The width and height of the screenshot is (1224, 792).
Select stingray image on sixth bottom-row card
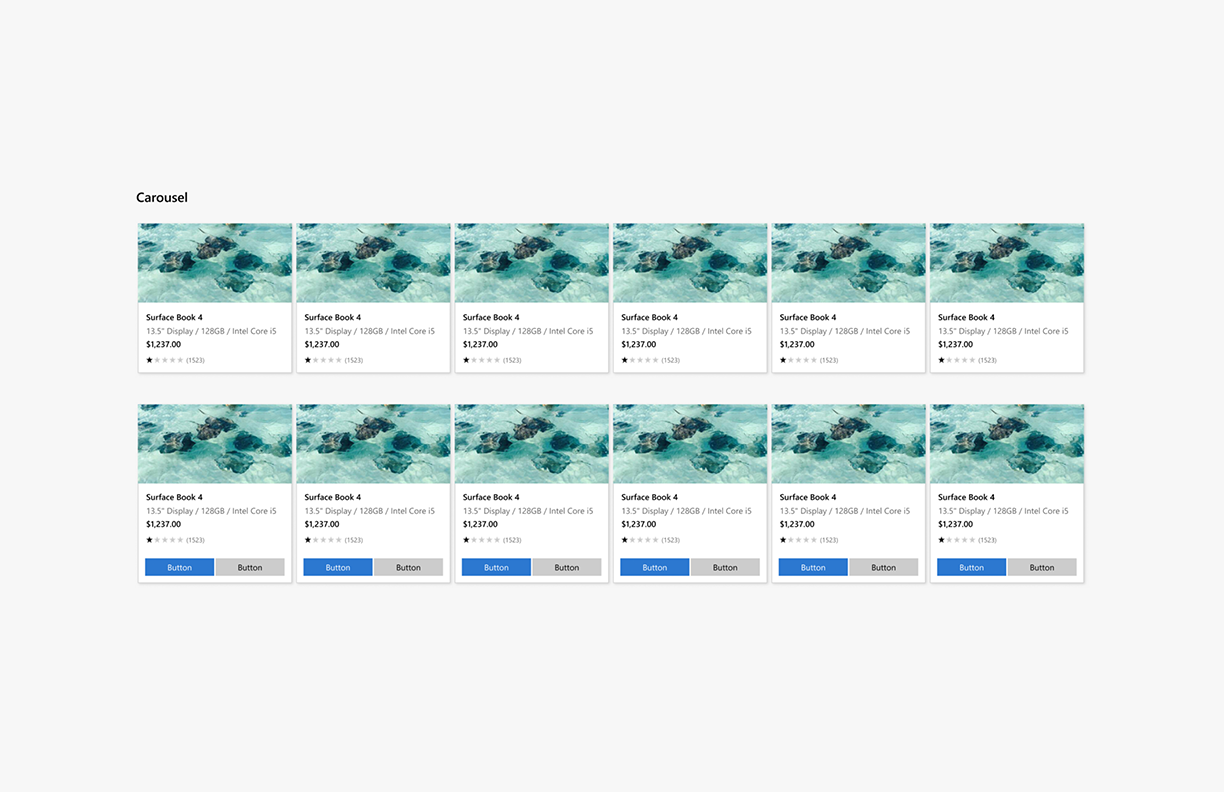[x=1007, y=444]
